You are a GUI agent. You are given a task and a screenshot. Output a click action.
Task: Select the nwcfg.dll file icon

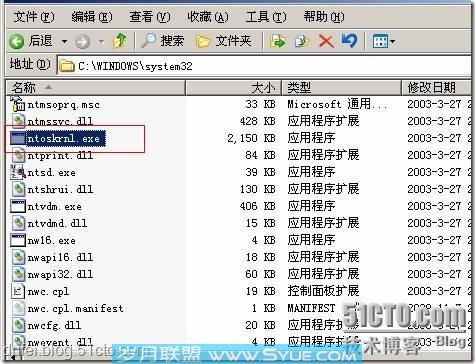pos(18,325)
